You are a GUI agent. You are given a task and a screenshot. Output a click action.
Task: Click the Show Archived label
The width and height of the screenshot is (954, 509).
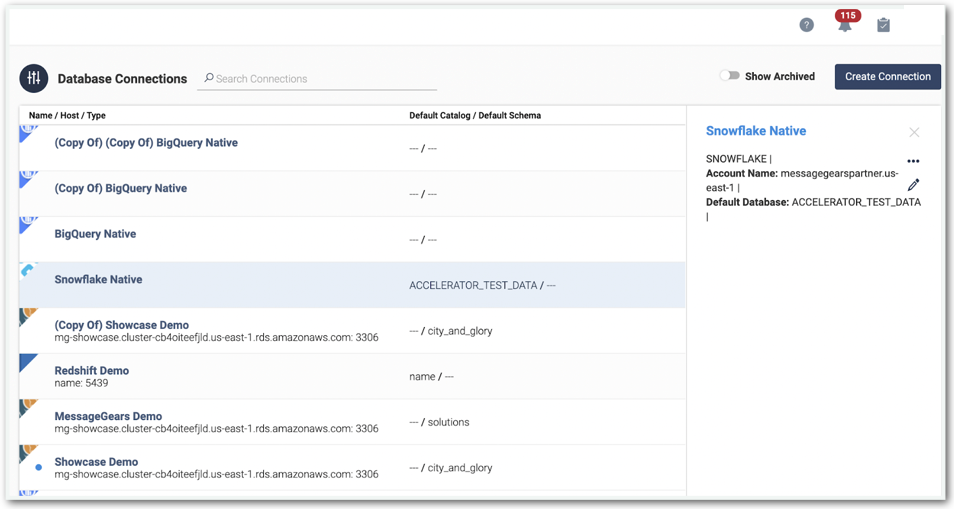point(779,77)
